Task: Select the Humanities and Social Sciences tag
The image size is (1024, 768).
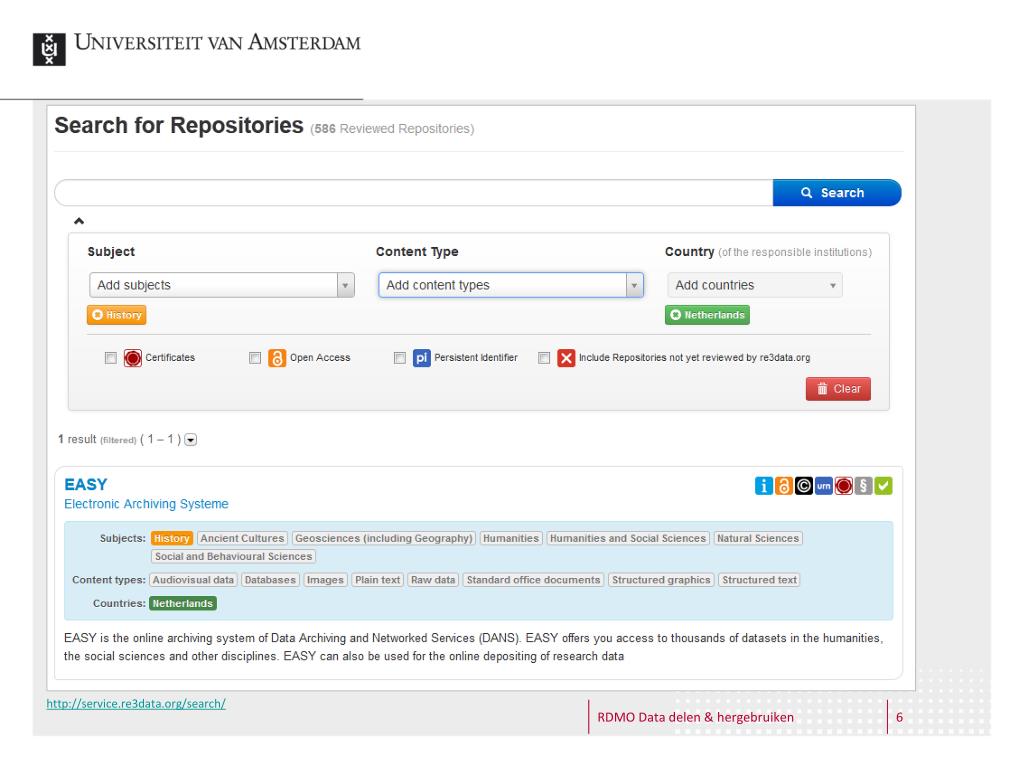Action: point(628,538)
